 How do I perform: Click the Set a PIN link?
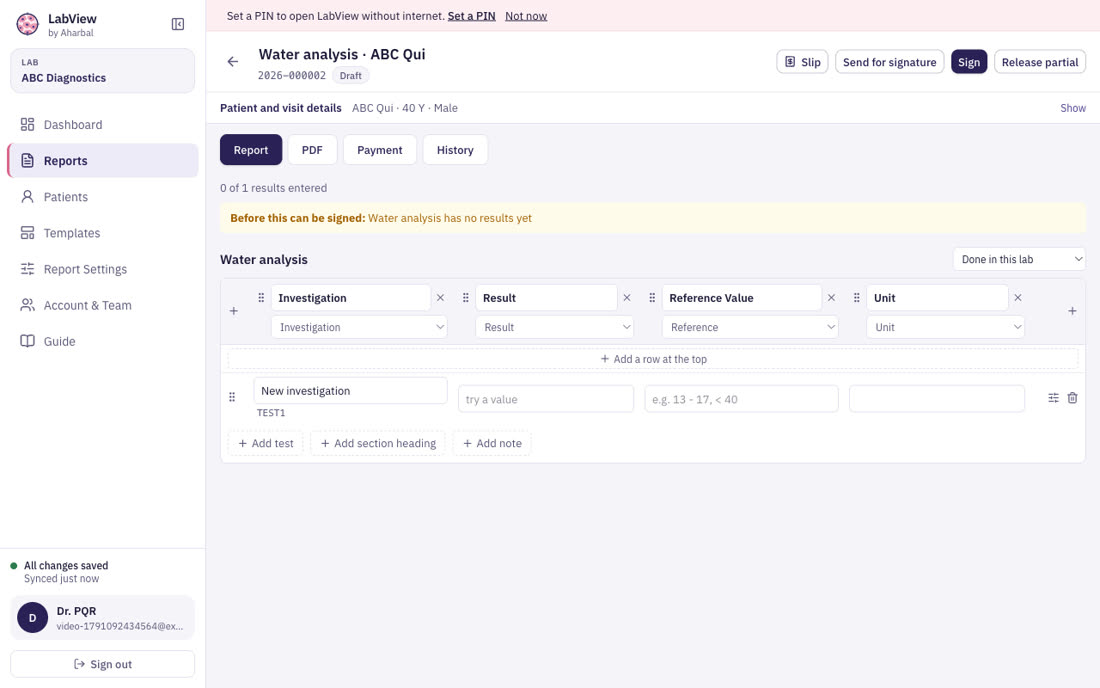[471, 16]
